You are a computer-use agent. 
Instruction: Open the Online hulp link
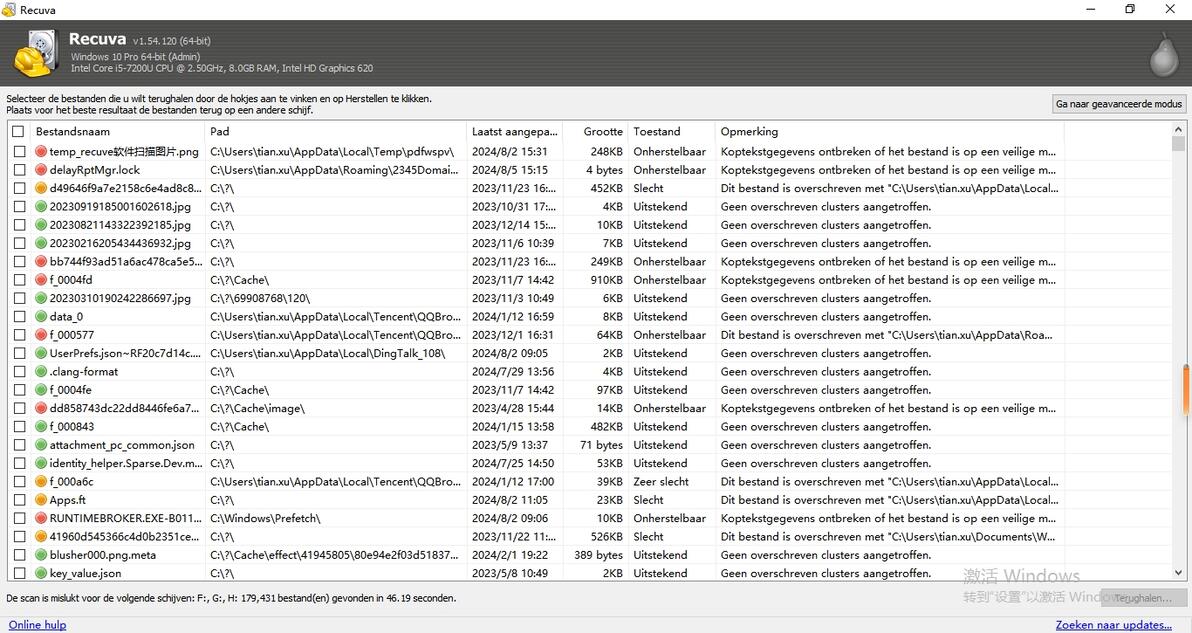pos(38,625)
